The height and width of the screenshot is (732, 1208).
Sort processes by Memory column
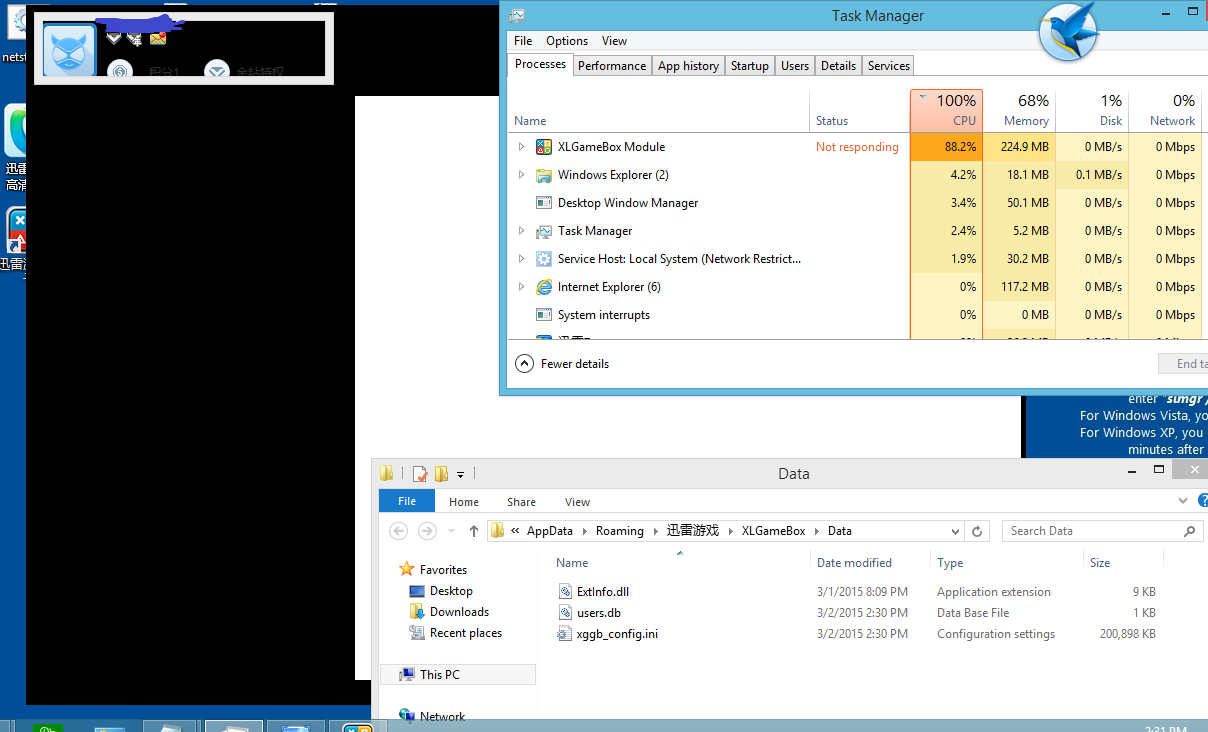[1019, 110]
